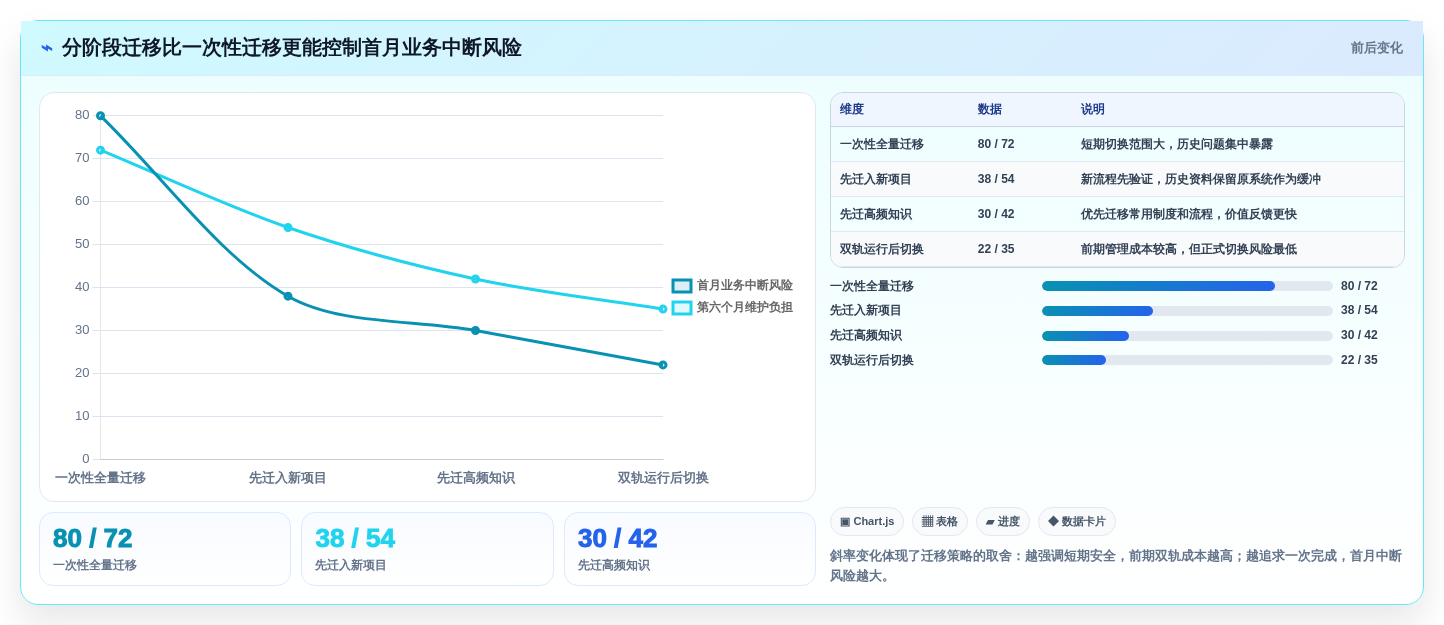
Task: Toggle the 首月业务中断风险 legend entry
Action: pyautogui.click(x=732, y=286)
